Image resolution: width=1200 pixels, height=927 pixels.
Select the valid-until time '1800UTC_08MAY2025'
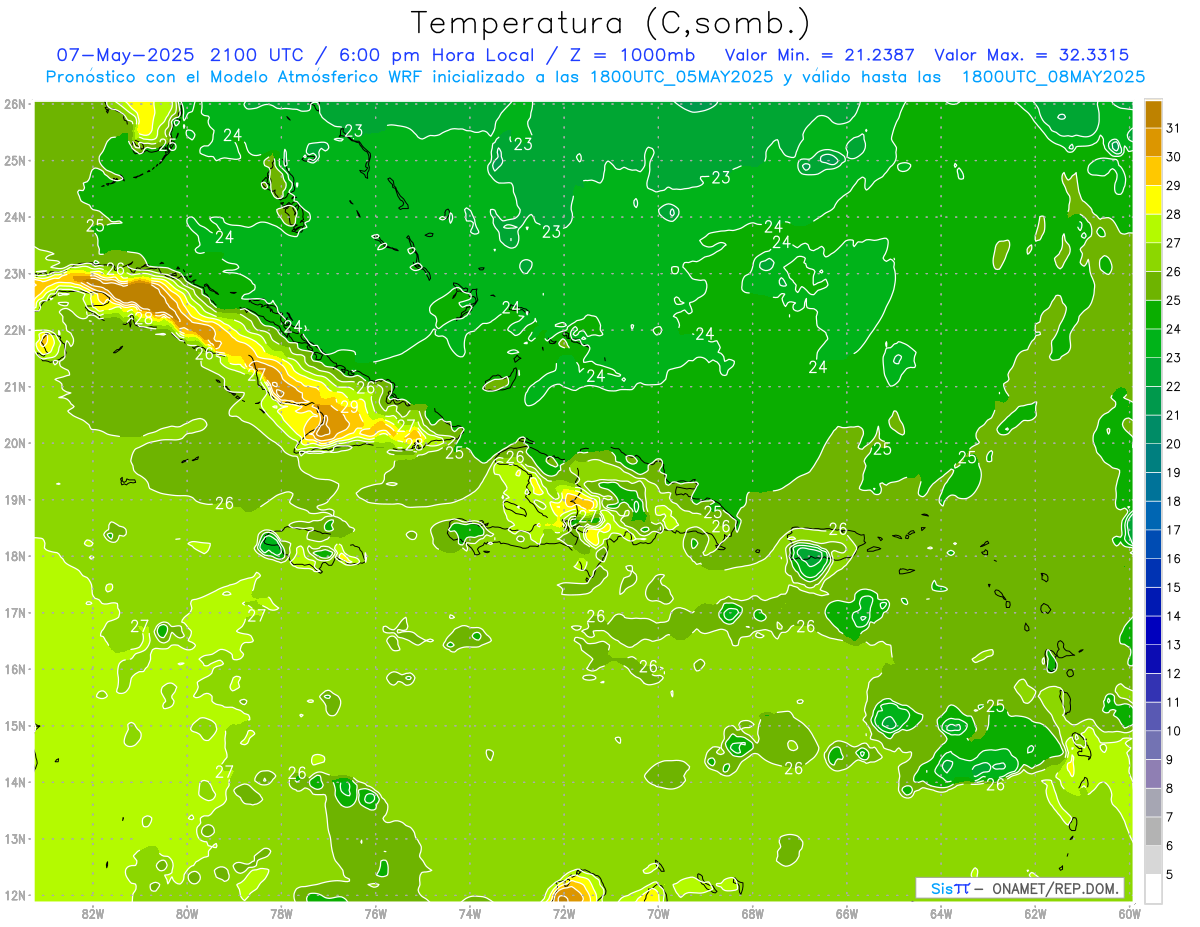1054,77
